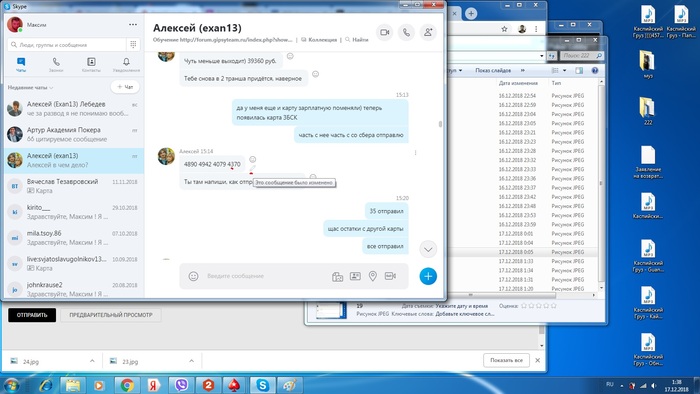Open the Chrome three-dot menu
The width and height of the screenshot is (700, 394).
point(536,29)
